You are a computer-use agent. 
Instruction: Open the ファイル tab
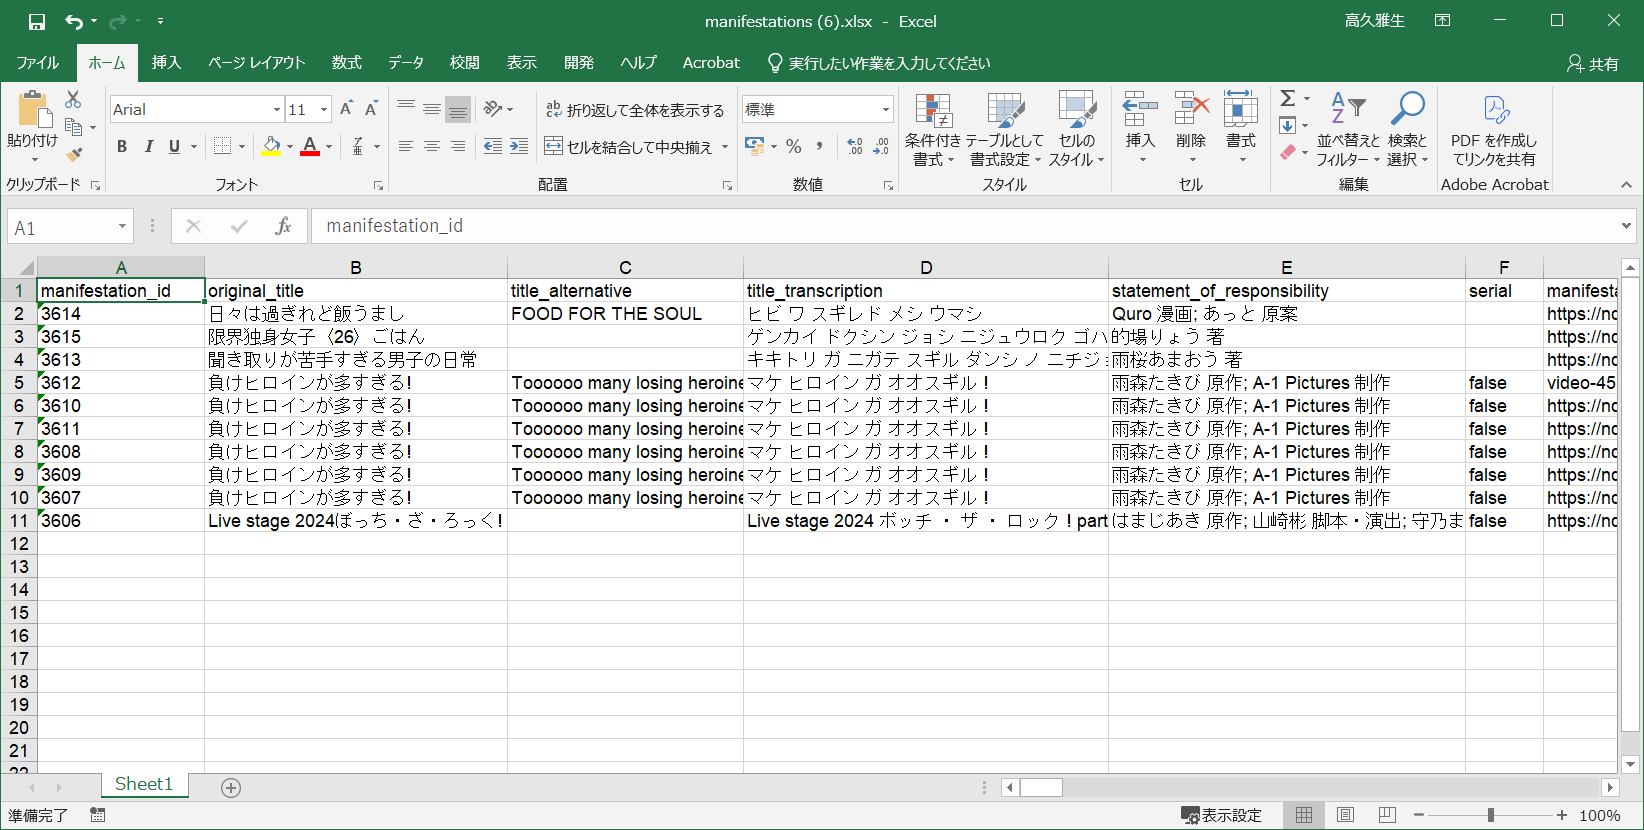click(38, 62)
